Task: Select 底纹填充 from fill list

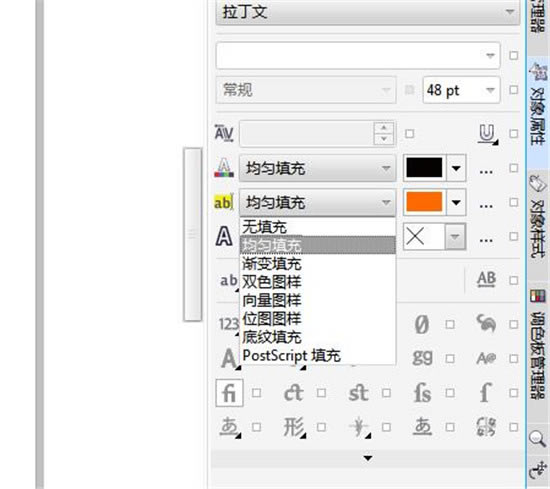Action: 318,337
